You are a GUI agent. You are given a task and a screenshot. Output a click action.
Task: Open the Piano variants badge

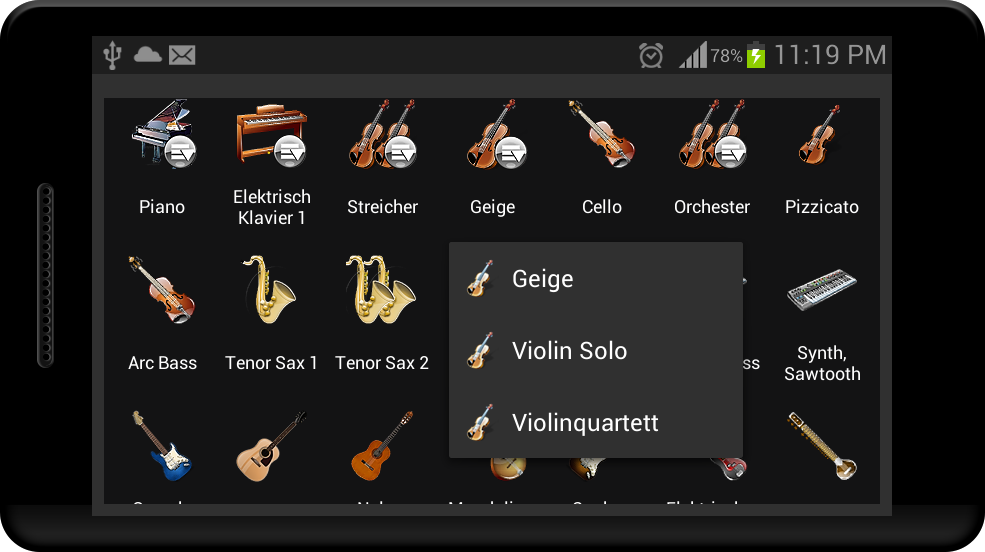pos(180,152)
